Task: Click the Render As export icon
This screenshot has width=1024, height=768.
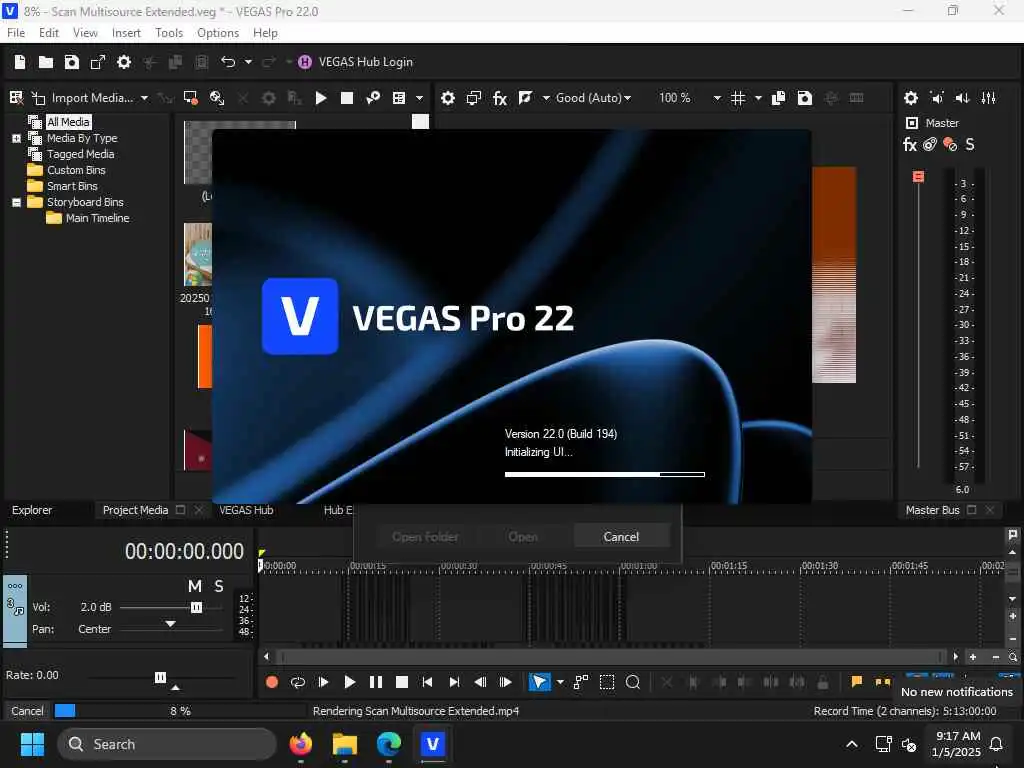Action: (x=98, y=62)
